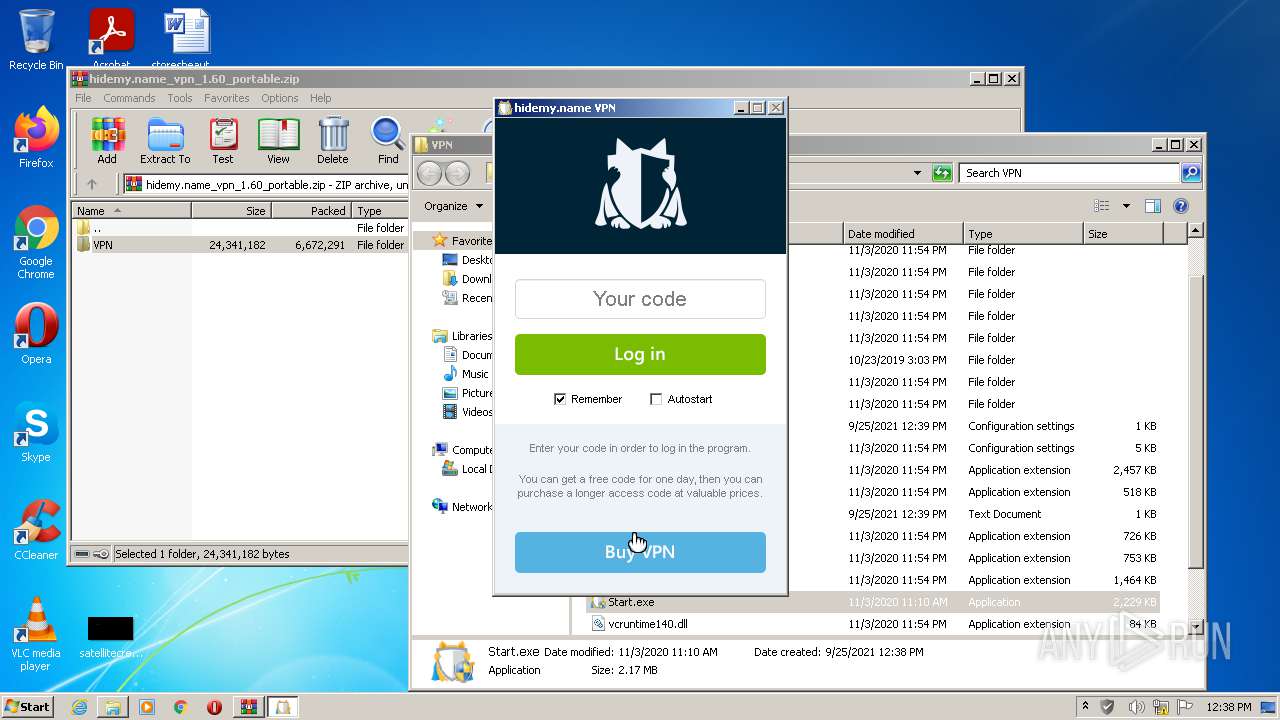
Task: Open Google Chrome desktop shortcut
Action: (36, 242)
